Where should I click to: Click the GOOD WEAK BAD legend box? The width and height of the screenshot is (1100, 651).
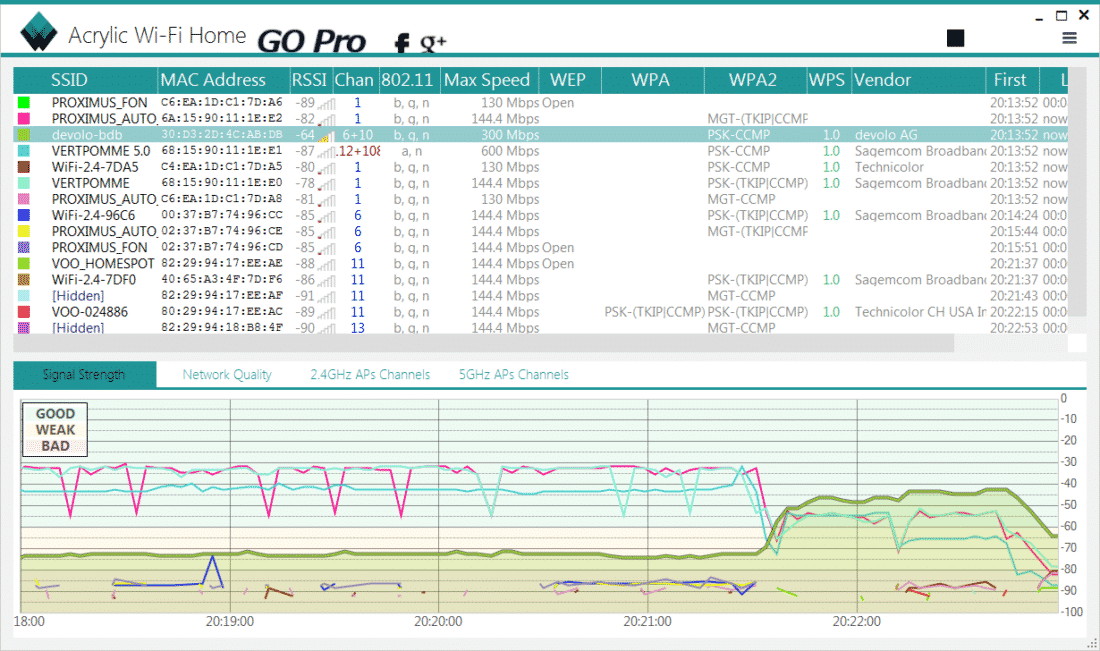[x=55, y=429]
